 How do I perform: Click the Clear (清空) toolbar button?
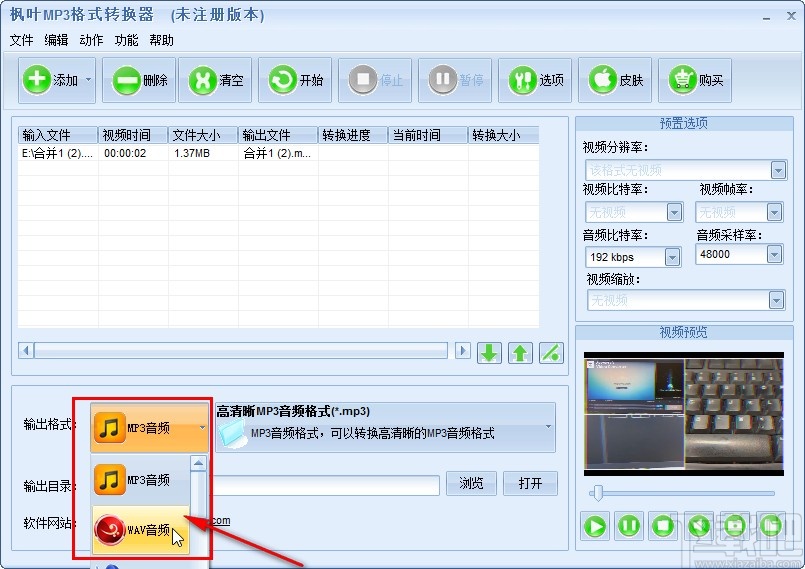[x=215, y=80]
